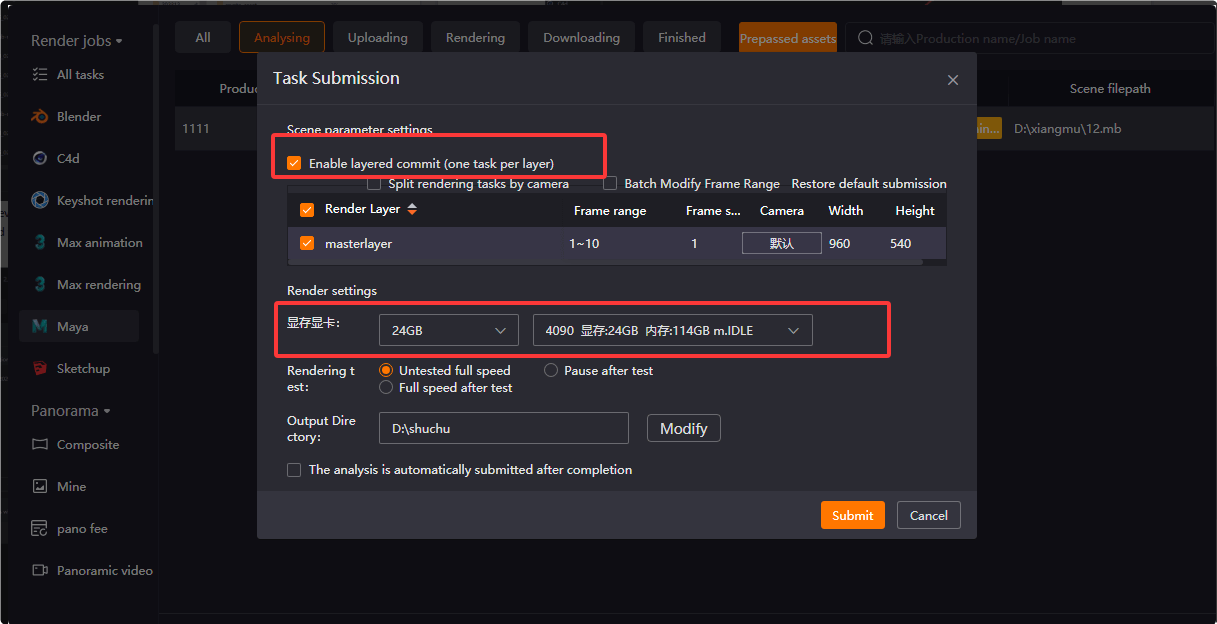Select the Pause after test radio button
This screenshot has width=1217, height=624.
click(551, 370)
